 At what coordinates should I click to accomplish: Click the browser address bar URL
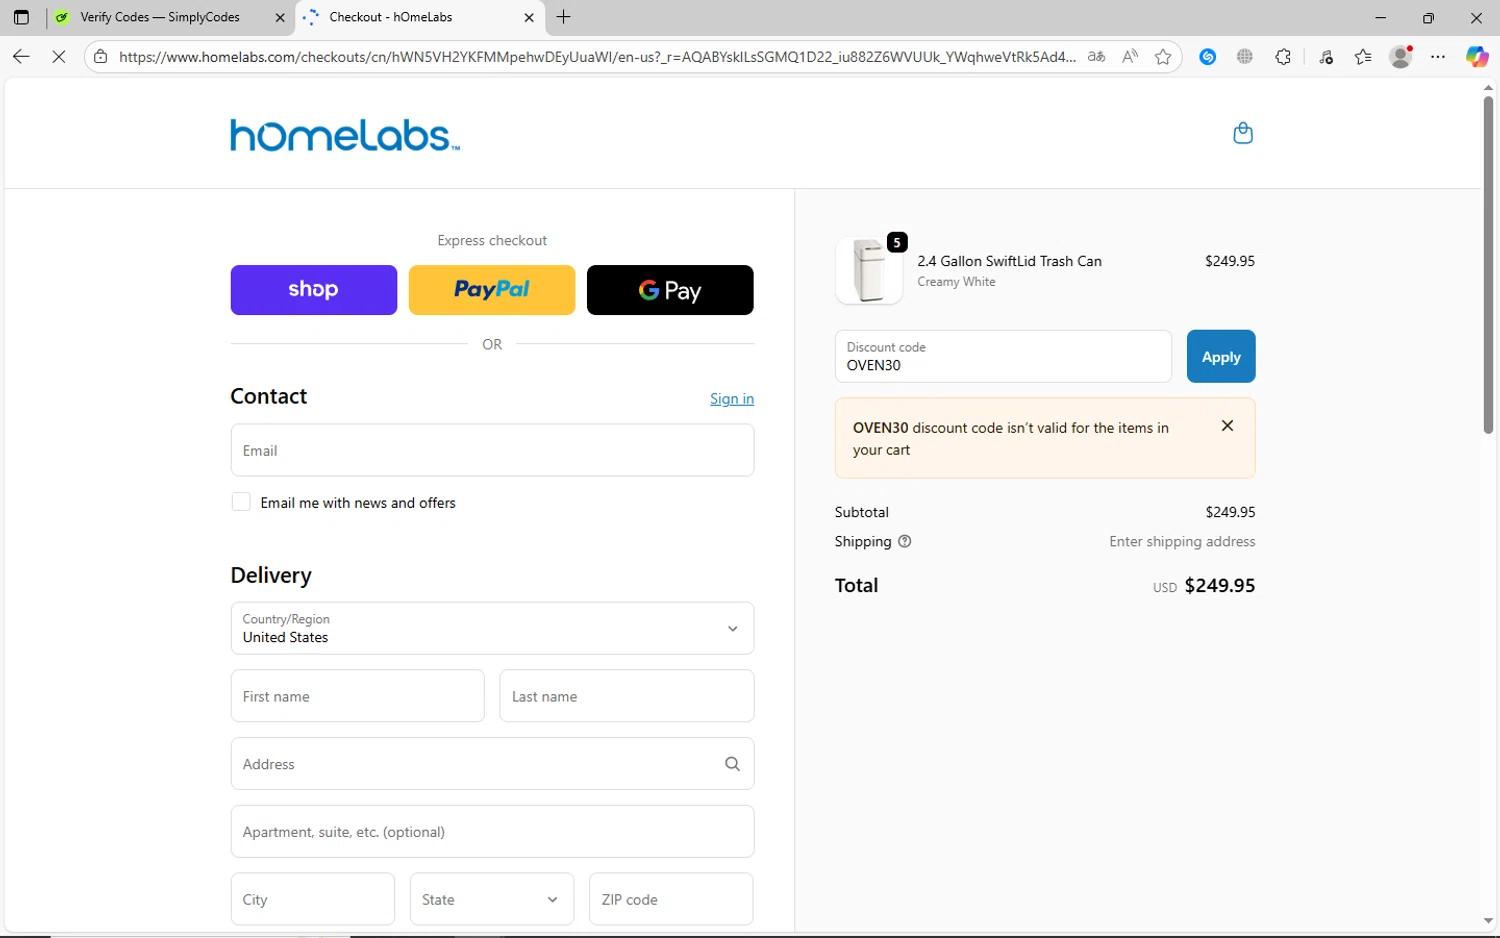597,57
